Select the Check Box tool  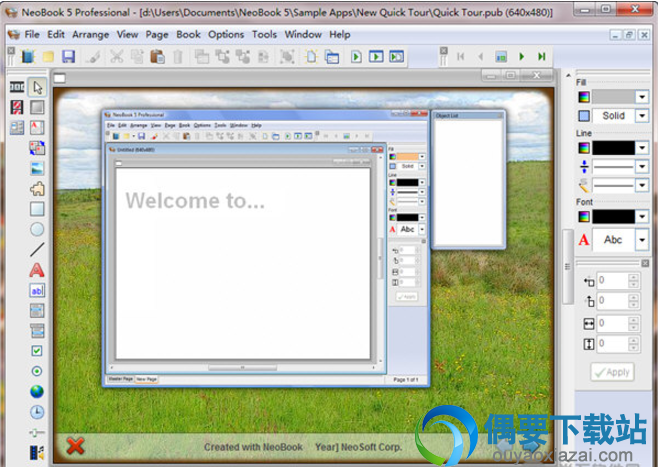coord(37,351)
